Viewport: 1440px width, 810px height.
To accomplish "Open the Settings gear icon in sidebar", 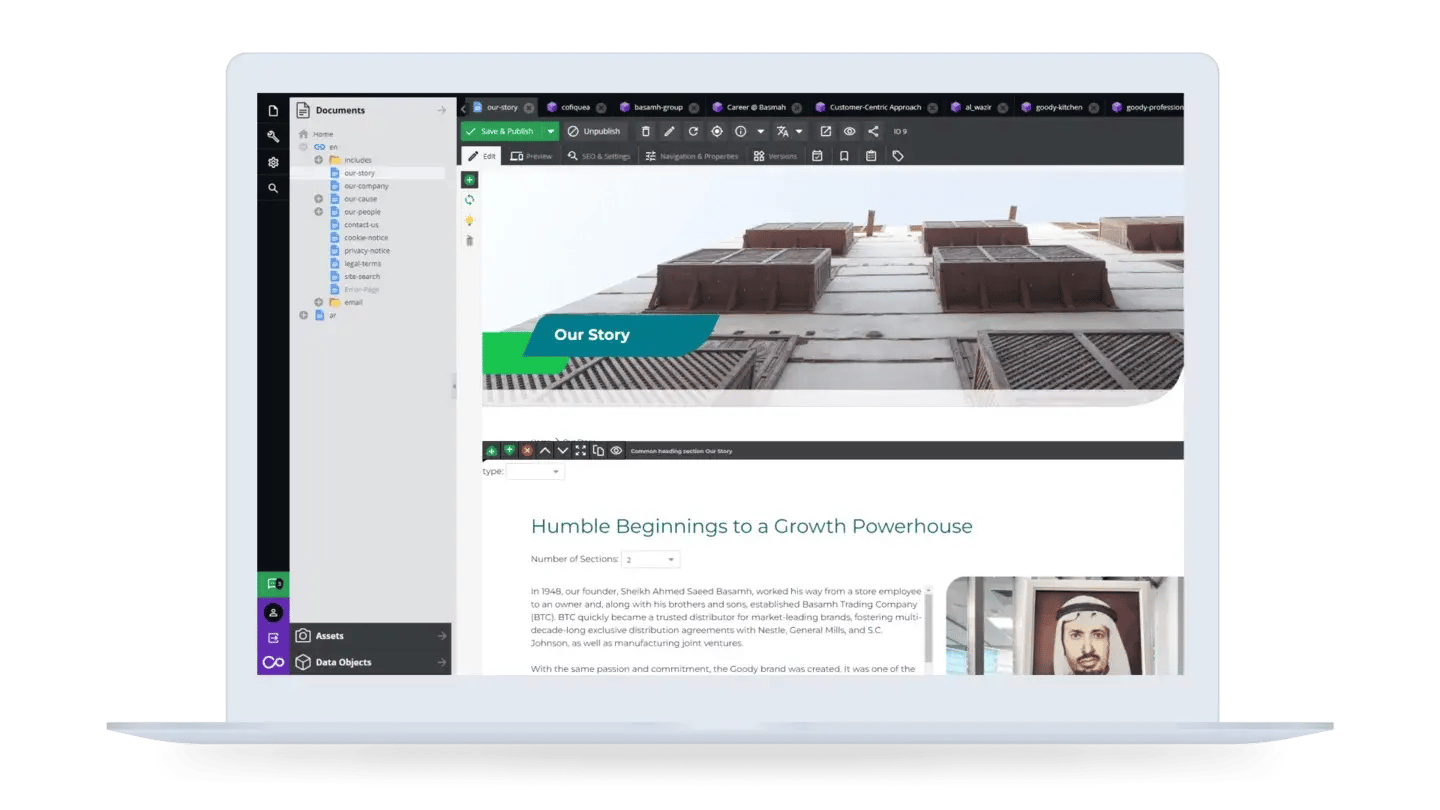I will [273, 162].
